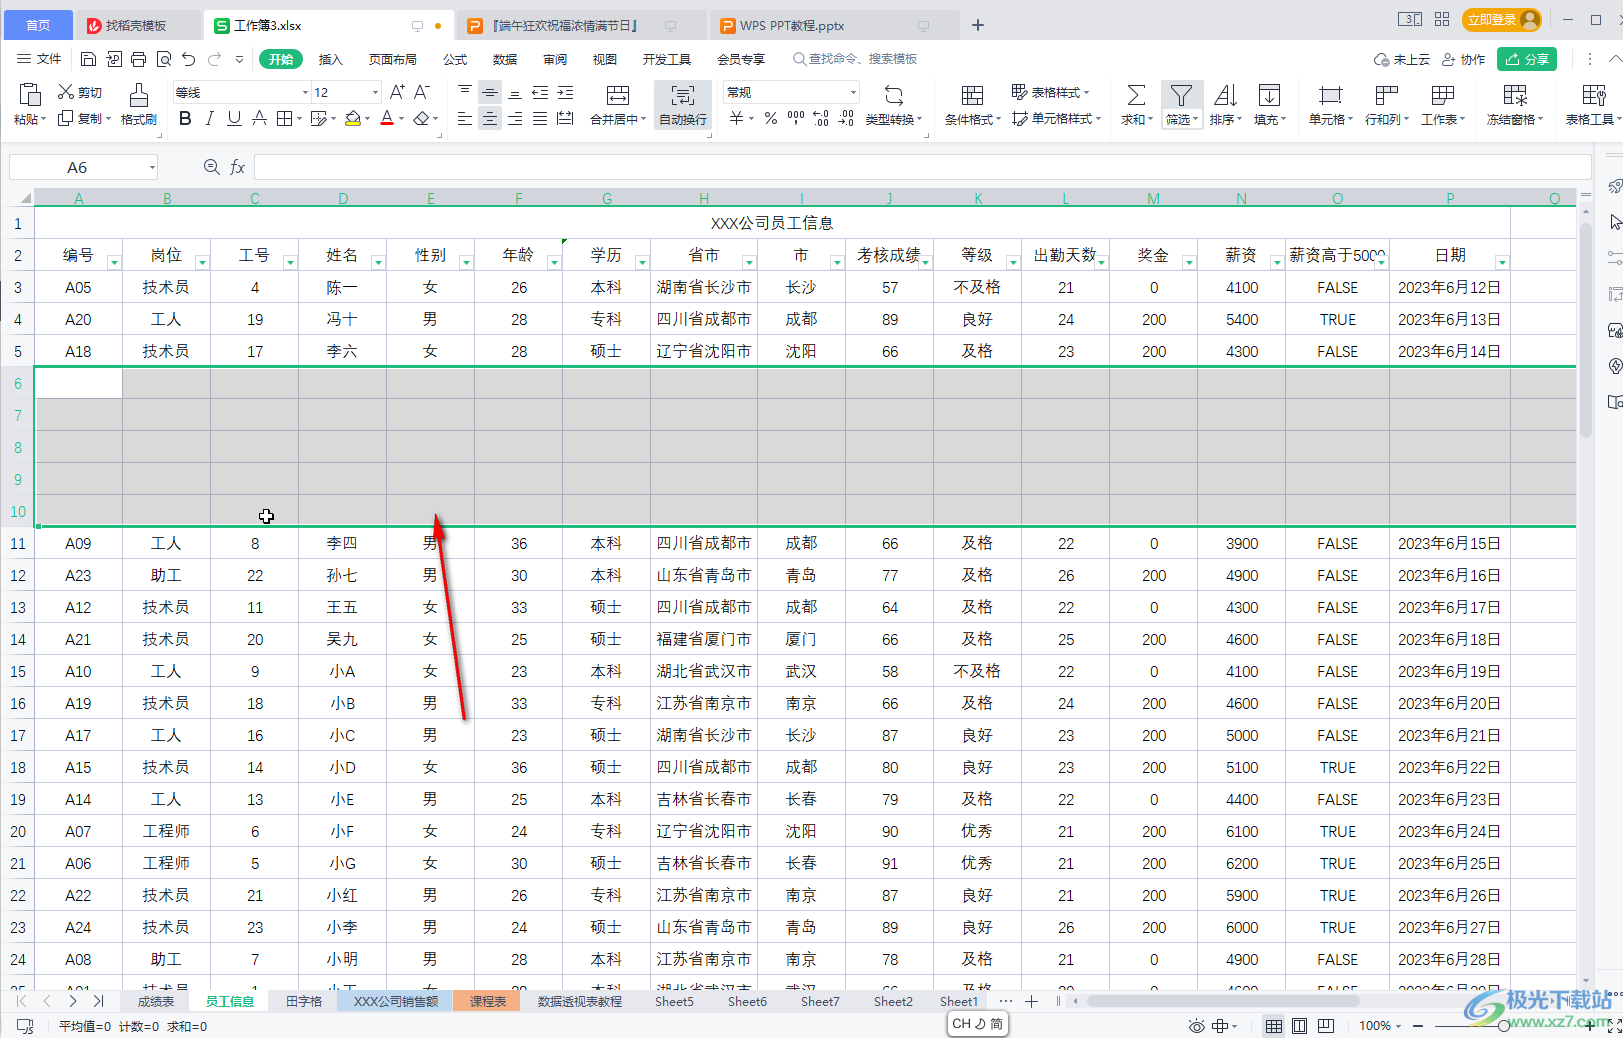Image resolution: width=1623 pixels, height=1038 pixels.
Task: Click the formula bar input field
Action: tap(921, 167)
